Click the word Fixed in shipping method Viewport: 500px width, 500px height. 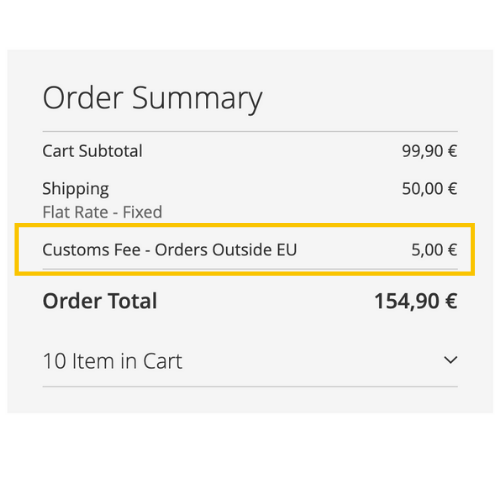coord(143,212)
